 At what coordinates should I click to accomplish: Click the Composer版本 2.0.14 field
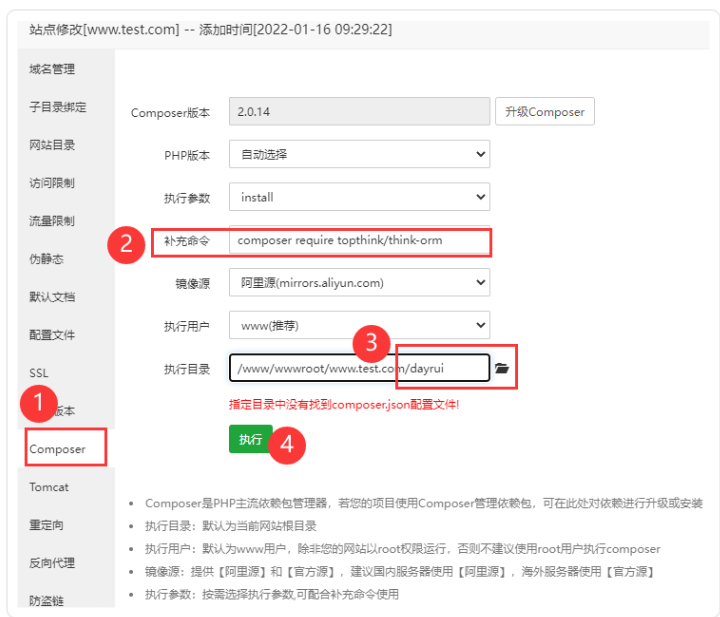(360, 111)
